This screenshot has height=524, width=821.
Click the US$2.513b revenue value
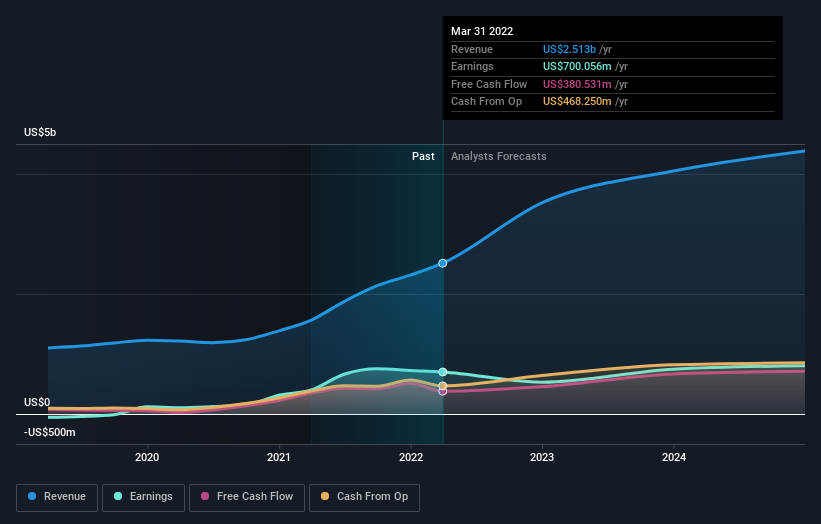pyautogui.click(x=569, y=49)
